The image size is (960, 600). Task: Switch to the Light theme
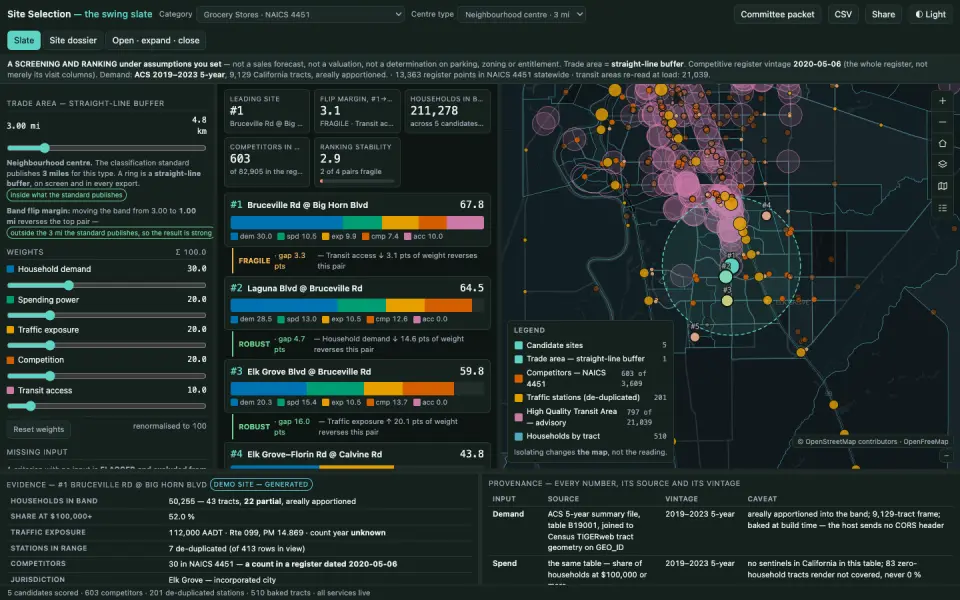point(931,15)
